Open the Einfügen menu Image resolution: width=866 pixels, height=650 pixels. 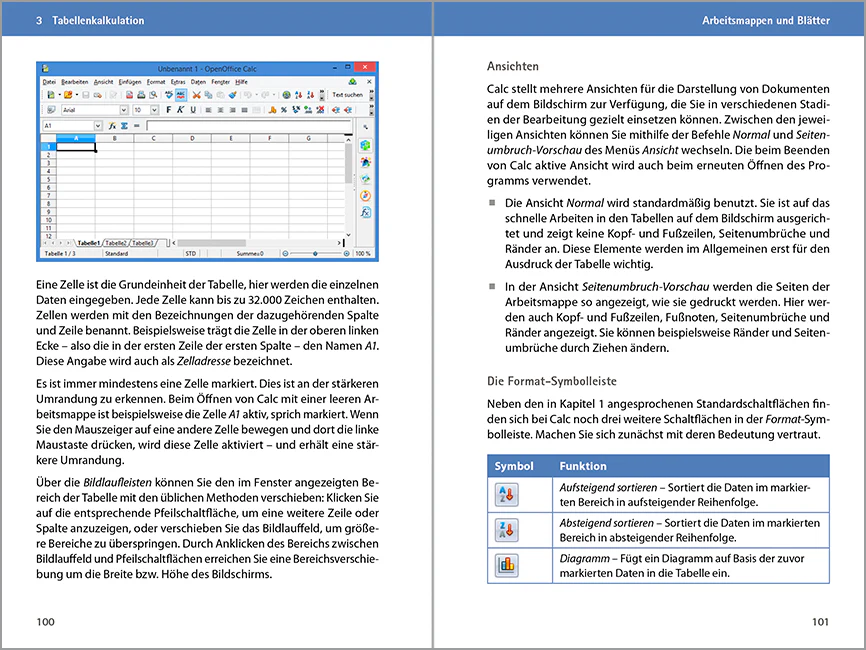coord(129,82)
